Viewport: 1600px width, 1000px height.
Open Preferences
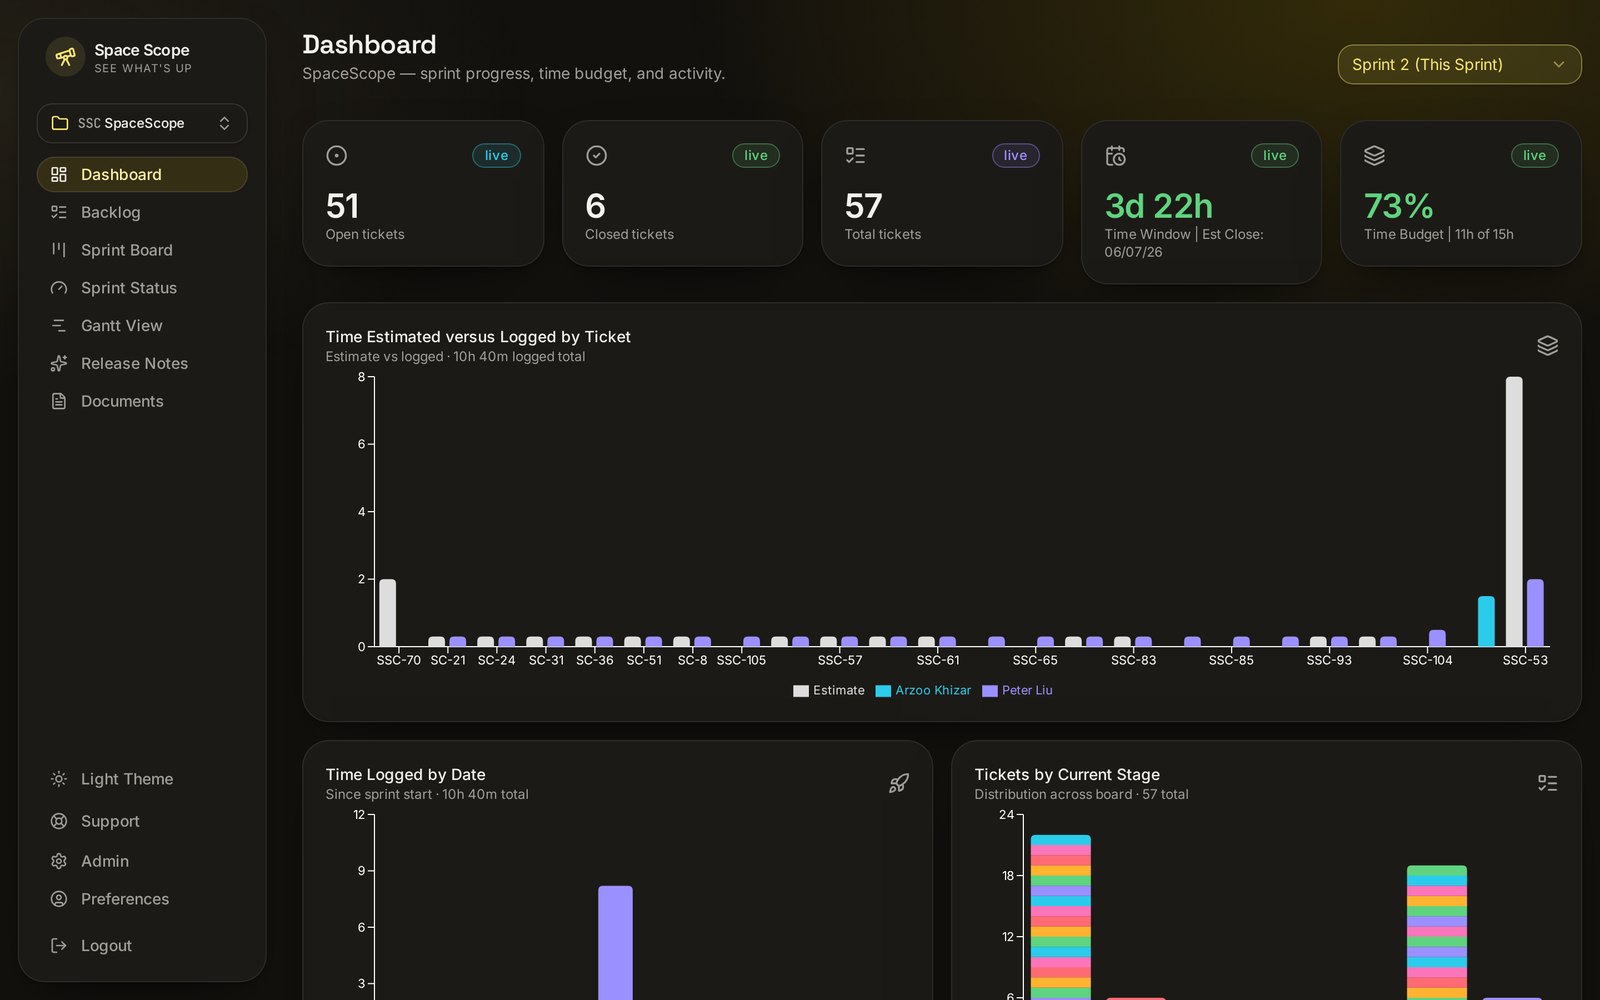click(x=142, y=899)
